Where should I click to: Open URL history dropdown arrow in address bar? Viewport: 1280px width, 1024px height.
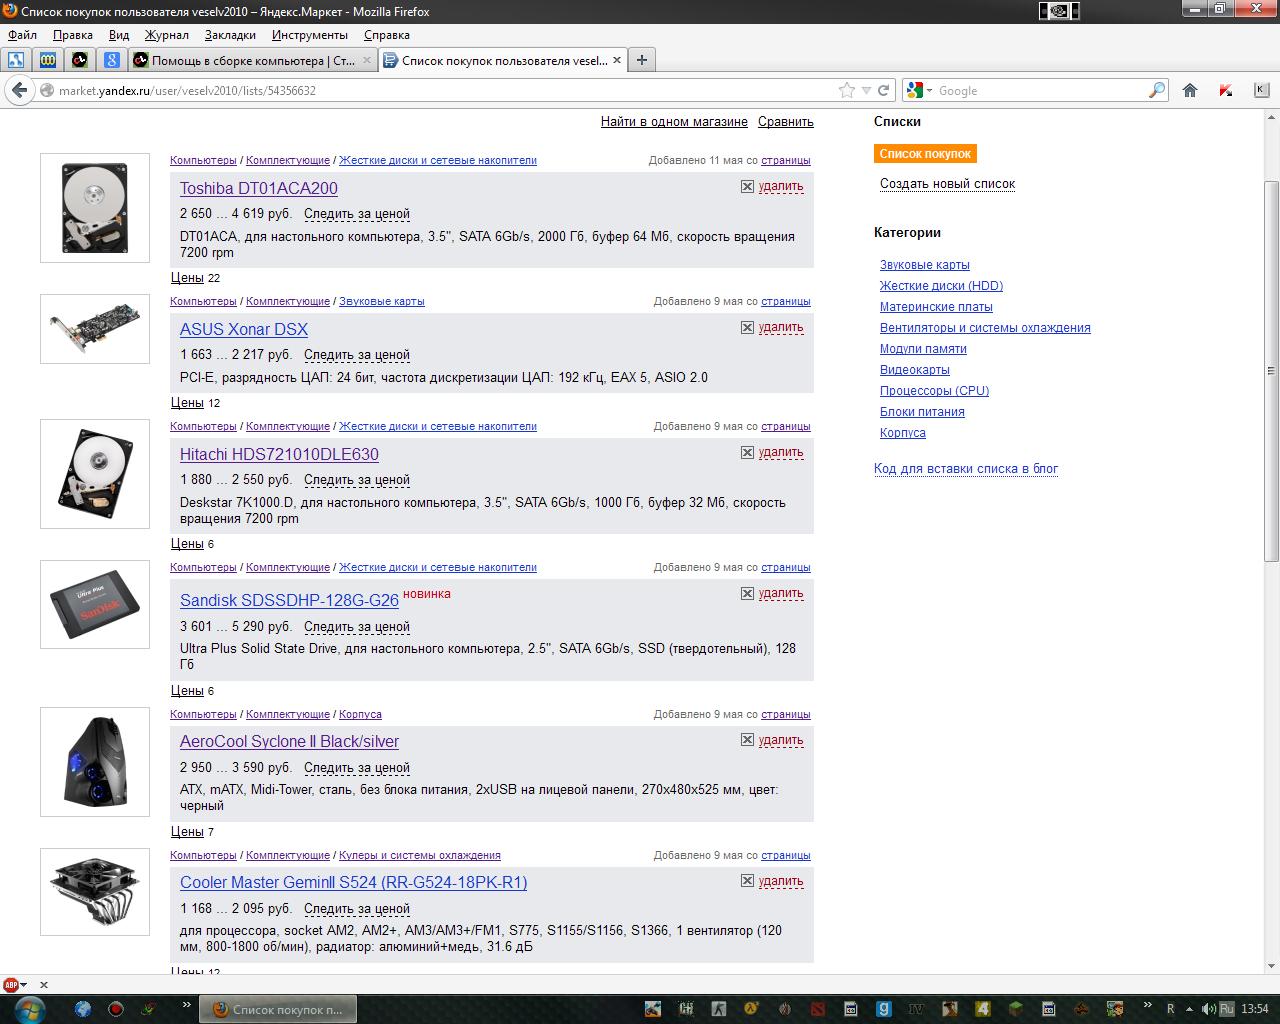(x=866, y=90)
